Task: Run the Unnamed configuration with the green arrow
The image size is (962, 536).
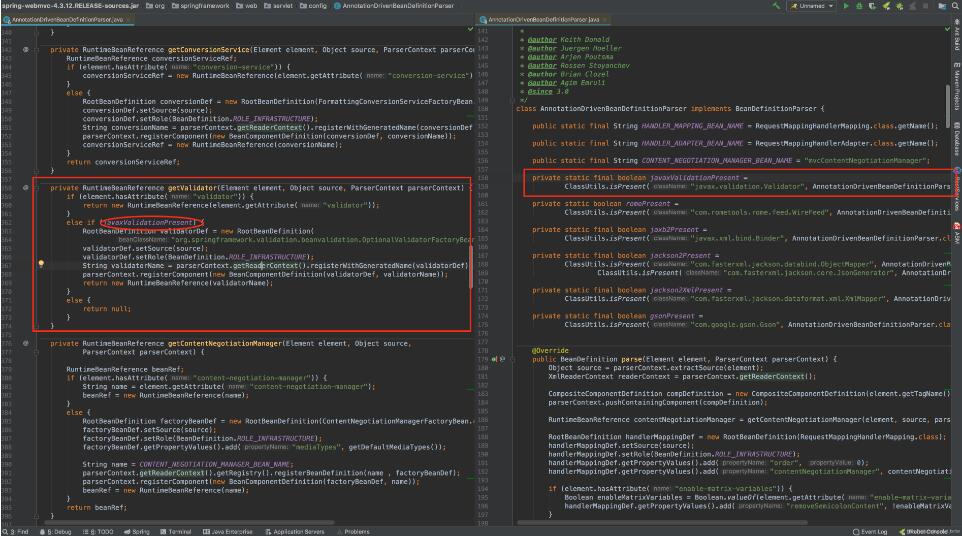Action: click(x=845, y=6)
